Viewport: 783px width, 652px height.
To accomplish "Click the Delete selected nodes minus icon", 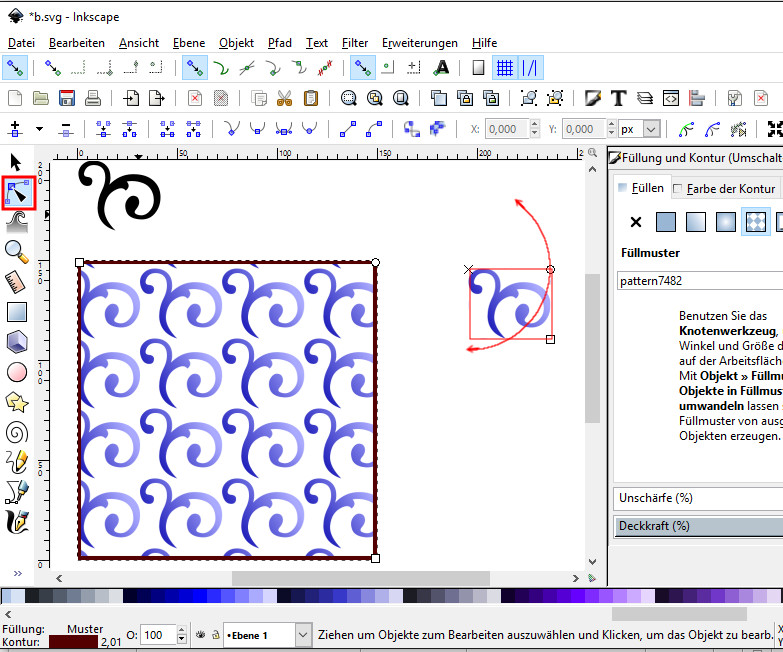I will pyautogui.click(x=66, y=129).
